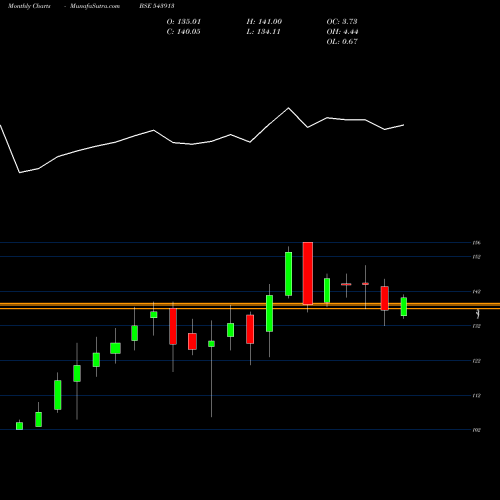This screenshot has height=500, width=500.
Task: Click the 156 price axis label
Action: click(477, 243)
